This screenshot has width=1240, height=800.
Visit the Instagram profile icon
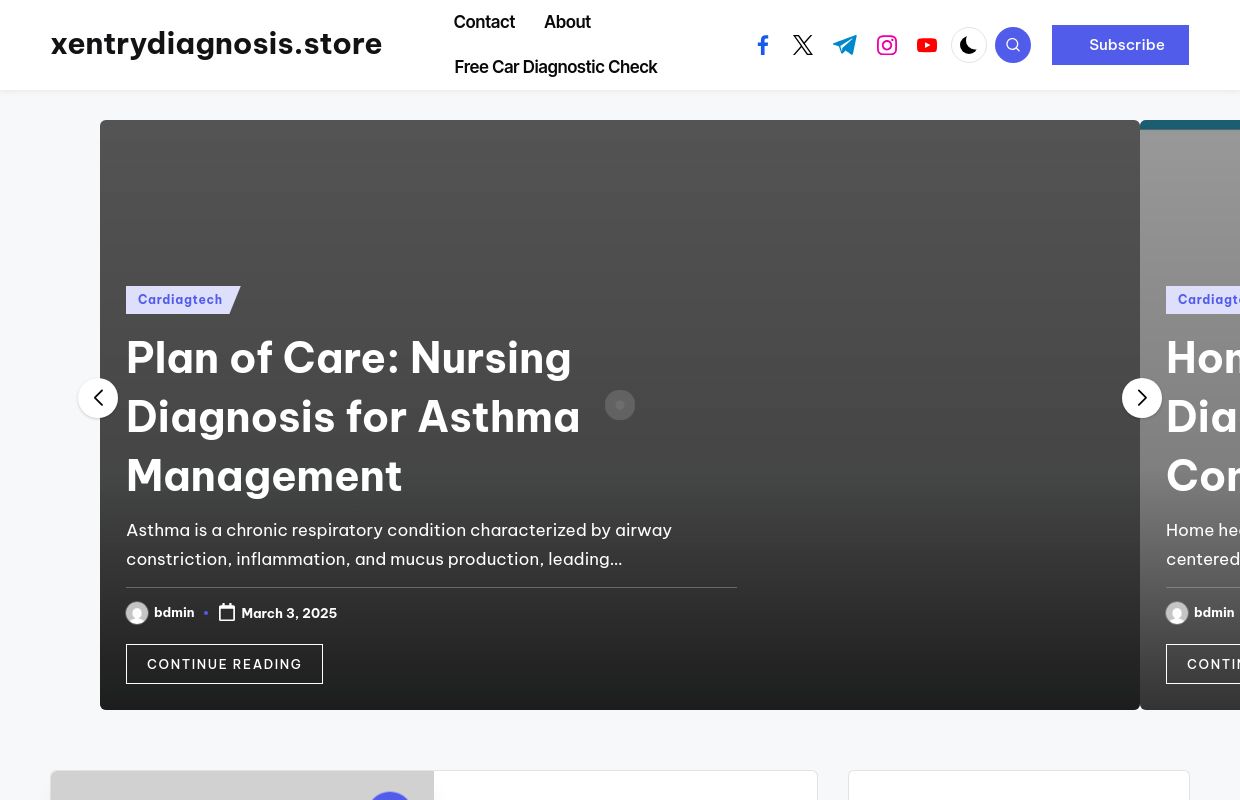(x=887, y=45)
